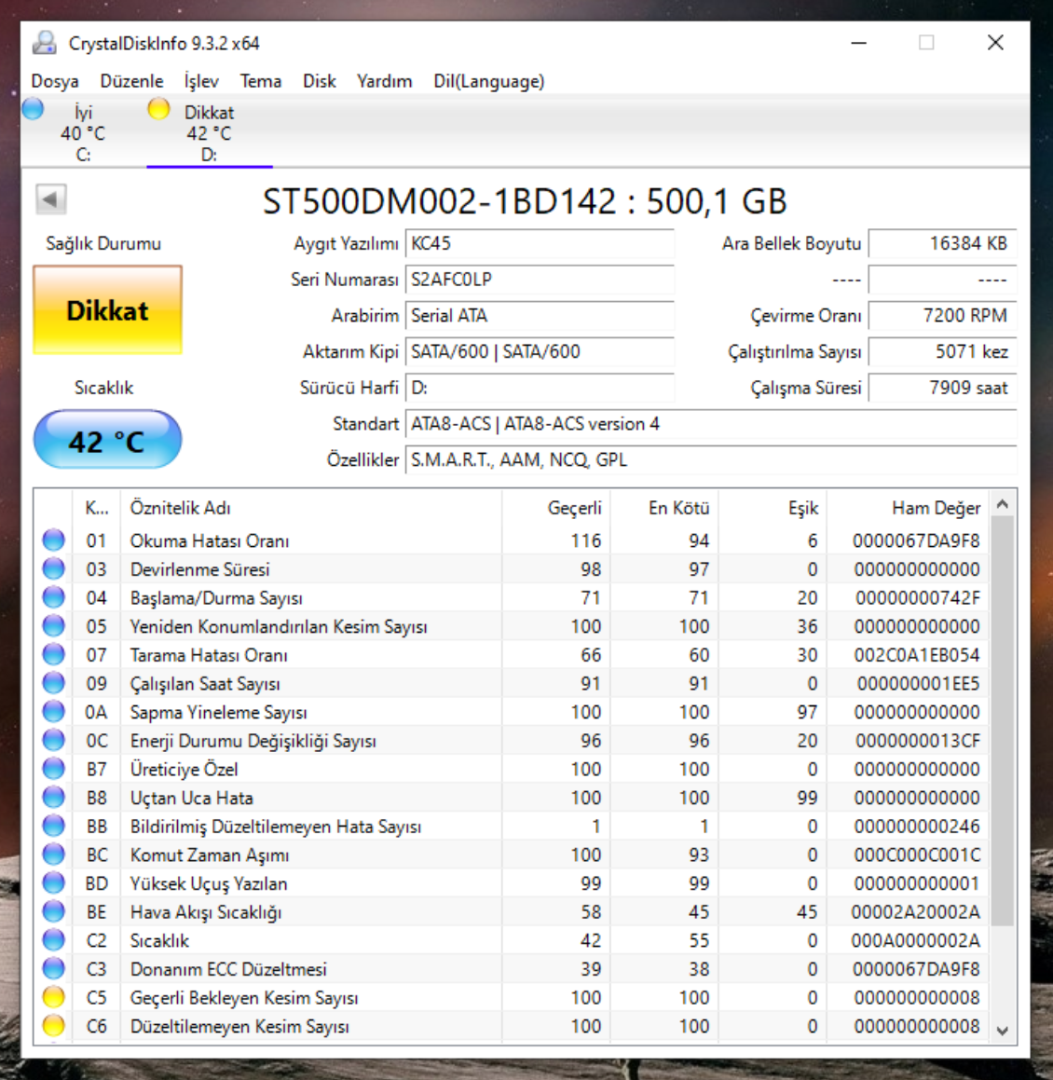Click yellow orb of Düzeltilemeyen Kesim Sayısı

(54, 1026)
